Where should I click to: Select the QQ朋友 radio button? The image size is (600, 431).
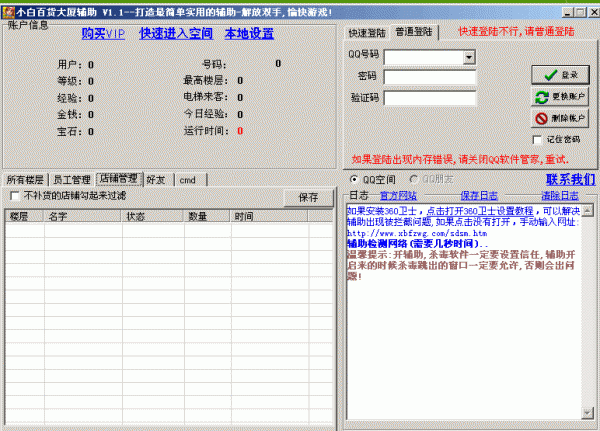pyautogui.click(x=413, y=179)
